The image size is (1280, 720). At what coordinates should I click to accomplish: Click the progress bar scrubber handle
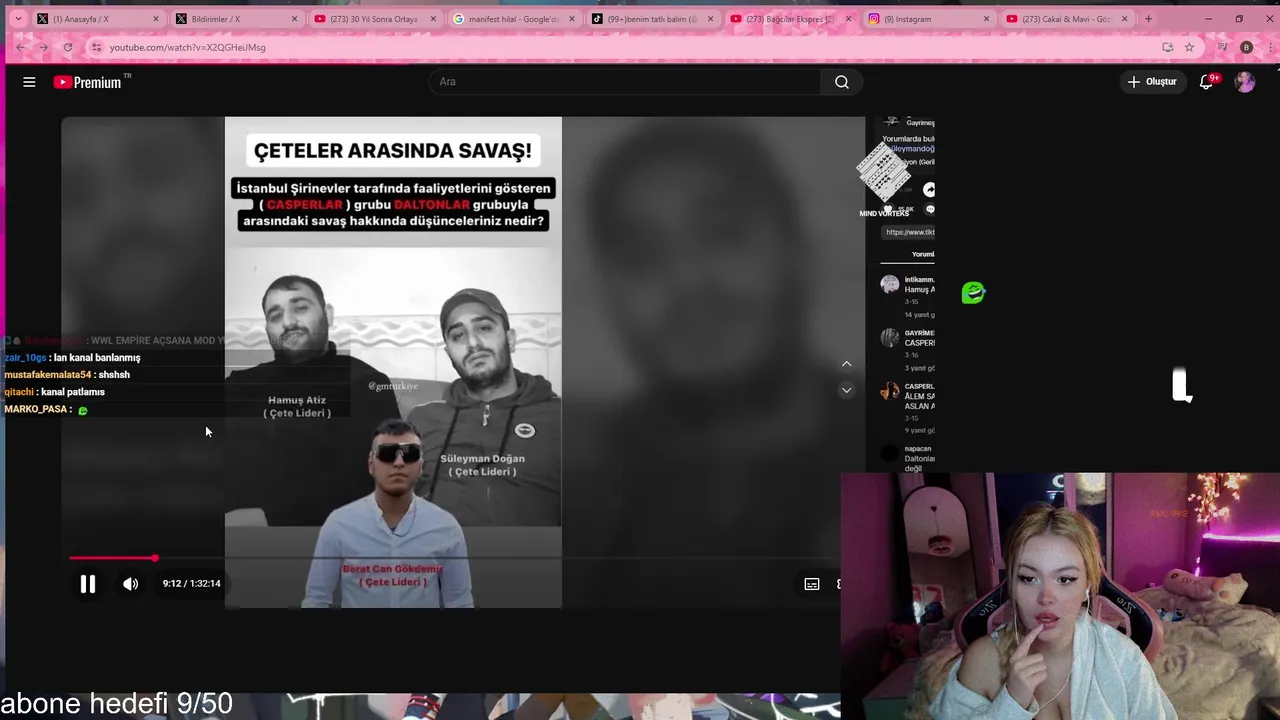(x=155, y=558)
